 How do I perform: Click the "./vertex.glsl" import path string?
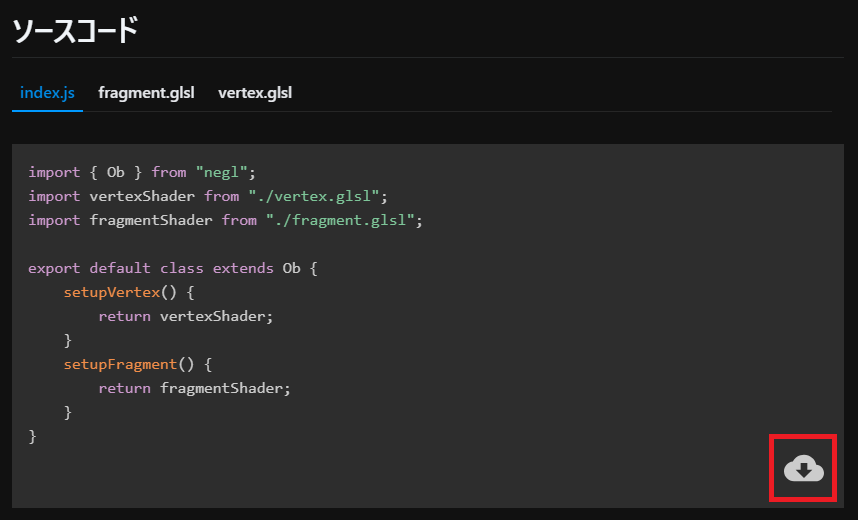317,196
